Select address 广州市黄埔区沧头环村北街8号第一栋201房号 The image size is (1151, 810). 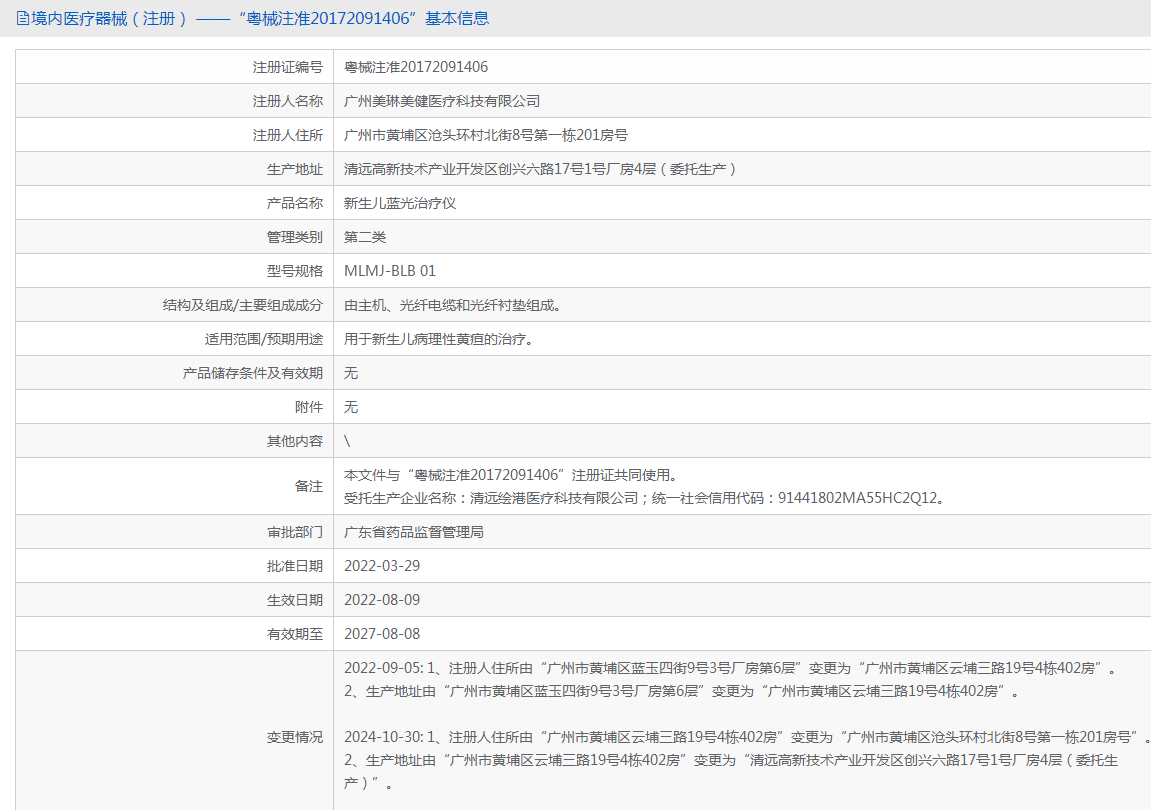pyautogui.click(x=486, y=135)
